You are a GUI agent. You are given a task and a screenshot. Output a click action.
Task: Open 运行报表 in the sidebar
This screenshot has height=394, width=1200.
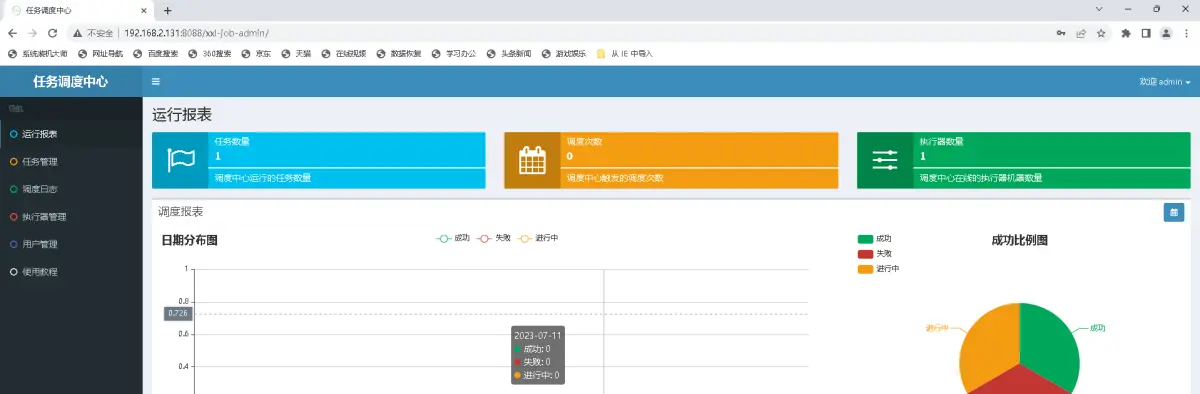pos(71,134)
